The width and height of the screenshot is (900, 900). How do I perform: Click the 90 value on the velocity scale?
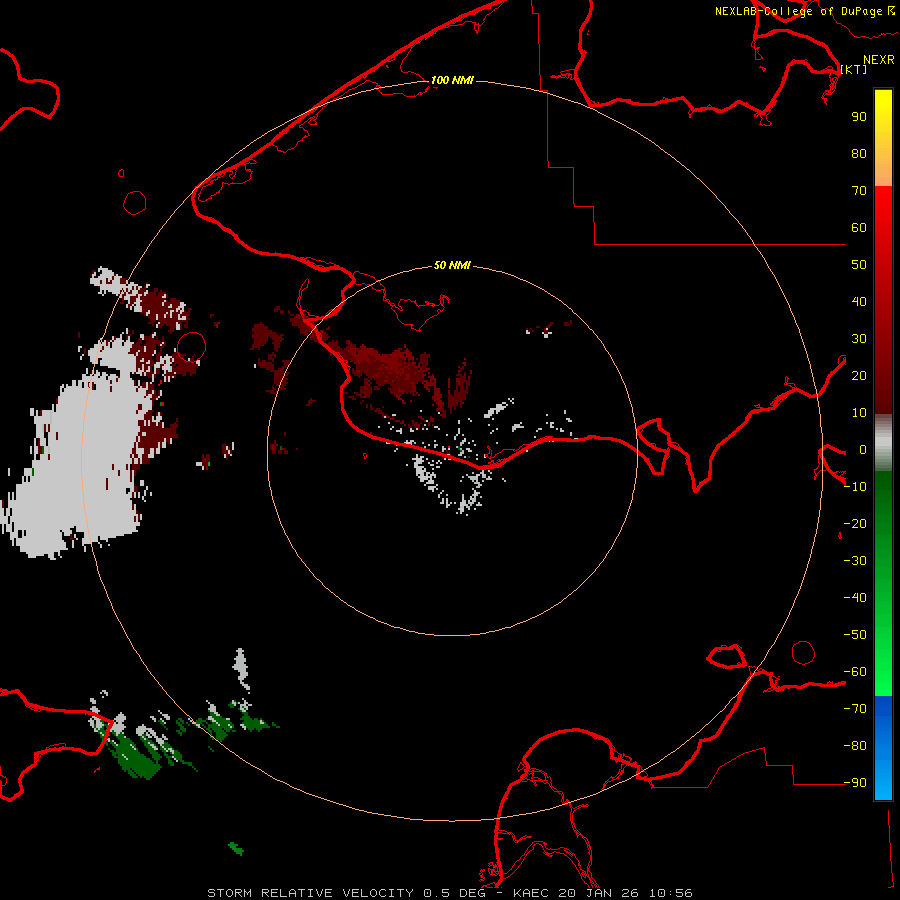(x=859, y=117)
